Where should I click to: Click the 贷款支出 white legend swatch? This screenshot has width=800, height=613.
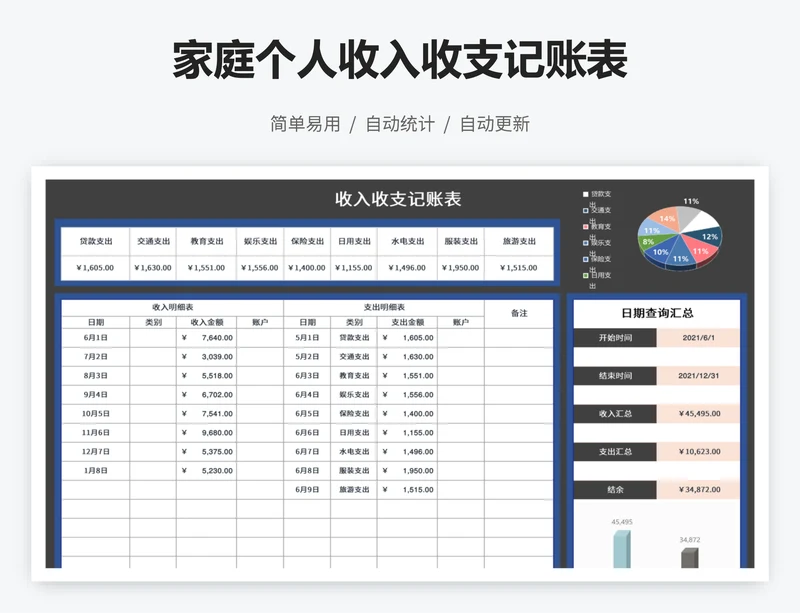pyautogui.click(x=586, y=194)
